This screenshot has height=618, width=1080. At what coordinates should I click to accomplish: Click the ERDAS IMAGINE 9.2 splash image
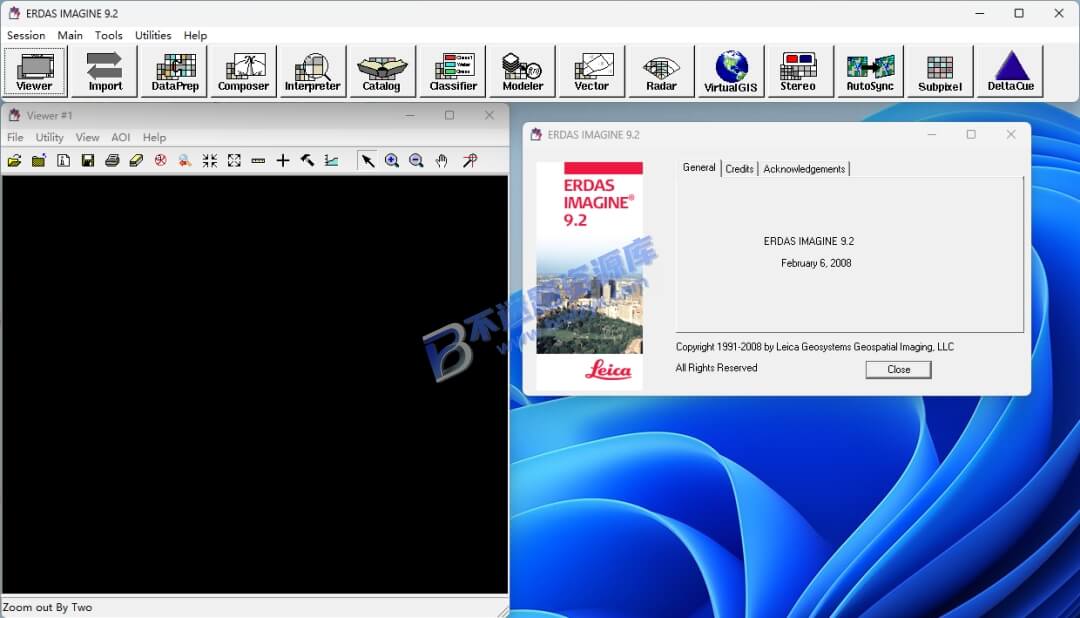coord(590,276)
